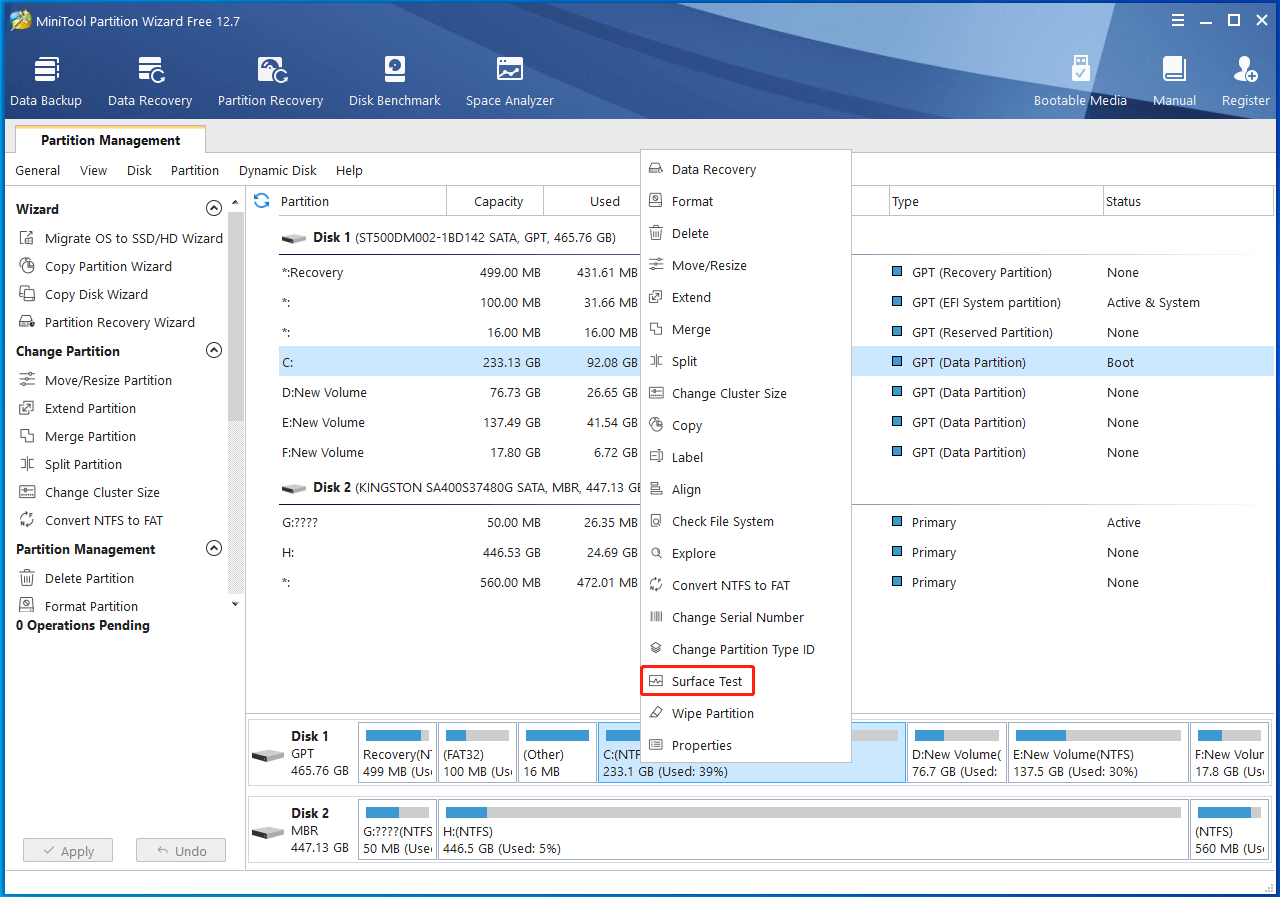Select the H:(NTFS) block in the Disk 2 map
The width and height of the screenshot is (1280, 897).
coord(813,830)
